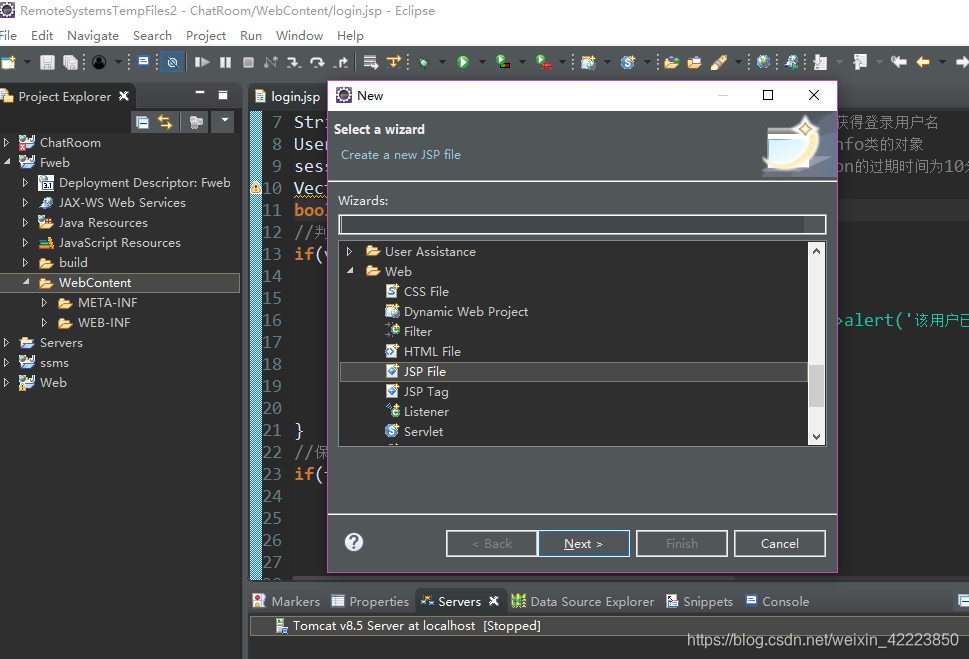Click the Open Web Browser toolbar icon
Screen dimensions: 969x659
(x=762, y=62)
